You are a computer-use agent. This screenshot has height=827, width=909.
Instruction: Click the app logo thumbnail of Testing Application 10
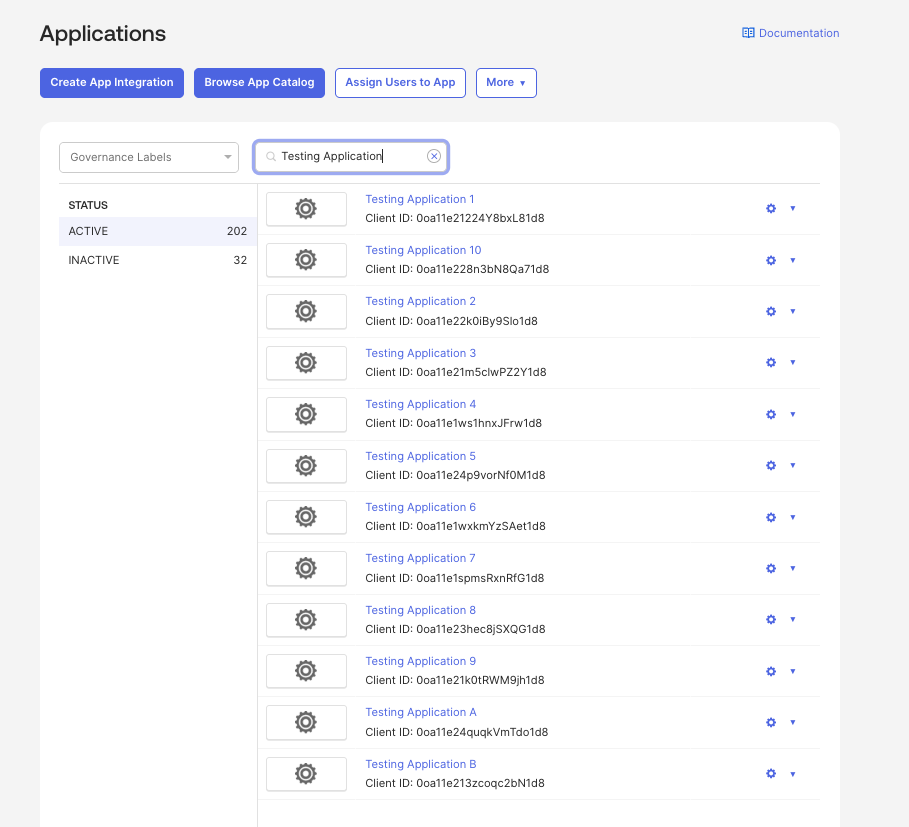[x=306, y=260]
